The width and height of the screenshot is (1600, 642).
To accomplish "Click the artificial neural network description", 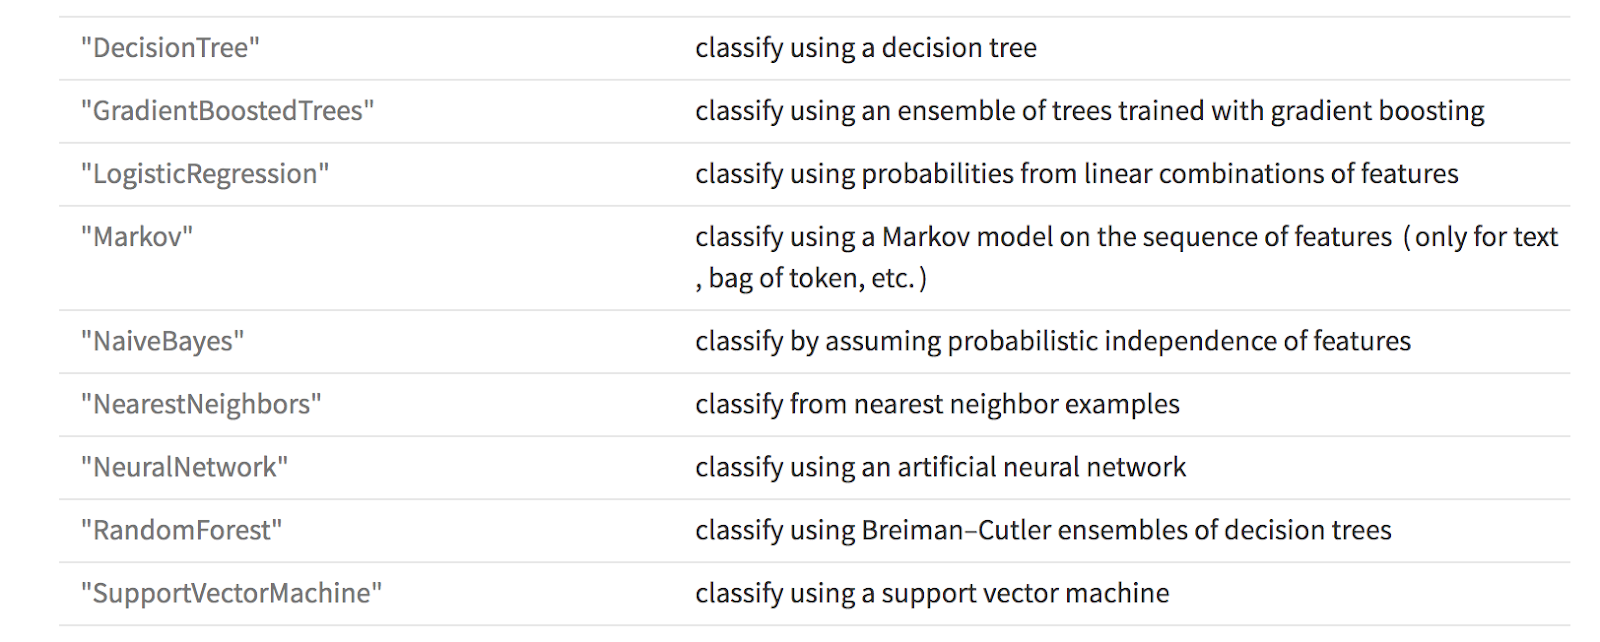I will click(x=940, y=467).
